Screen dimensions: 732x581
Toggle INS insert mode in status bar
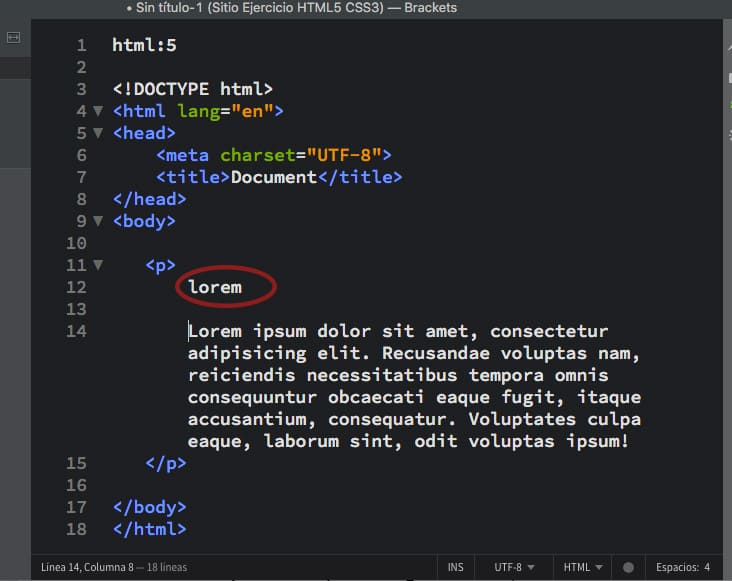click(x=456, y=567)
